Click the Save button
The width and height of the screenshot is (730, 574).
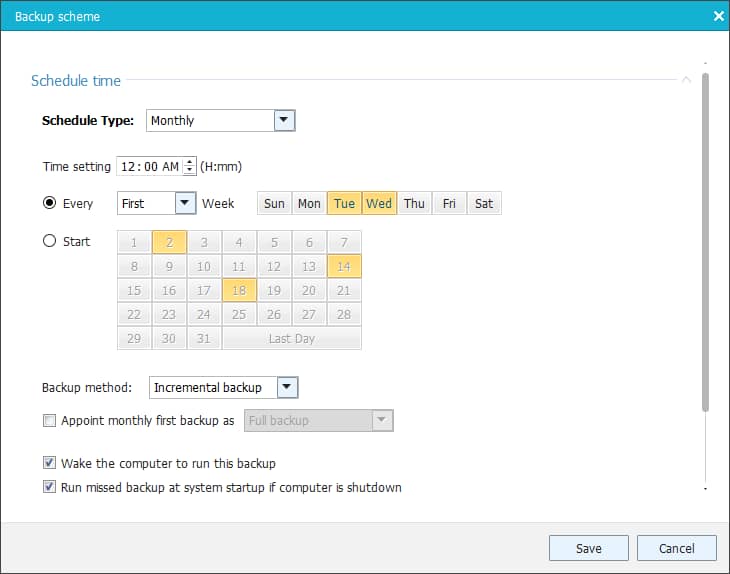click(x=588, y=548)
